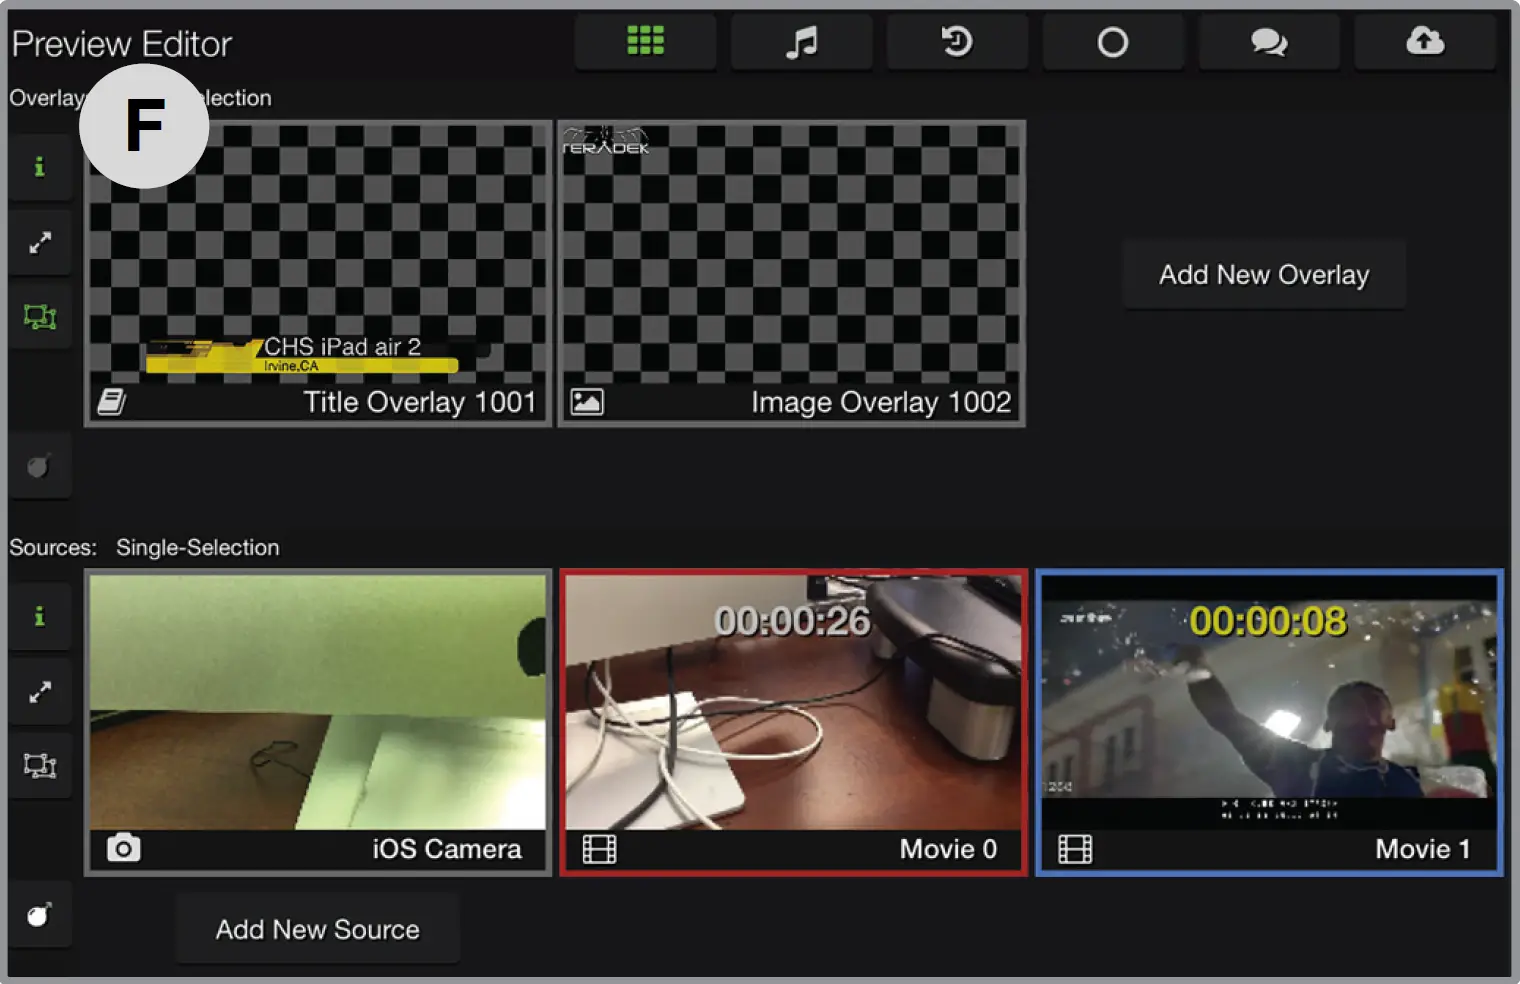Click the bomb icon in Overlays section
The width and height of the screenshot is (1520, 984).
tap(40, 466)
